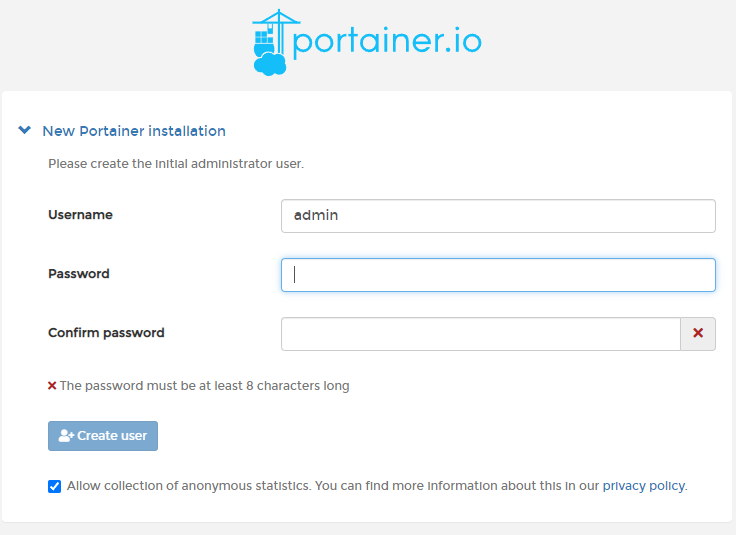Collapse section using the chevron arrow
The width and height of the screenshot is (736, 535).
pyautogui.click(x=25, y=131)
